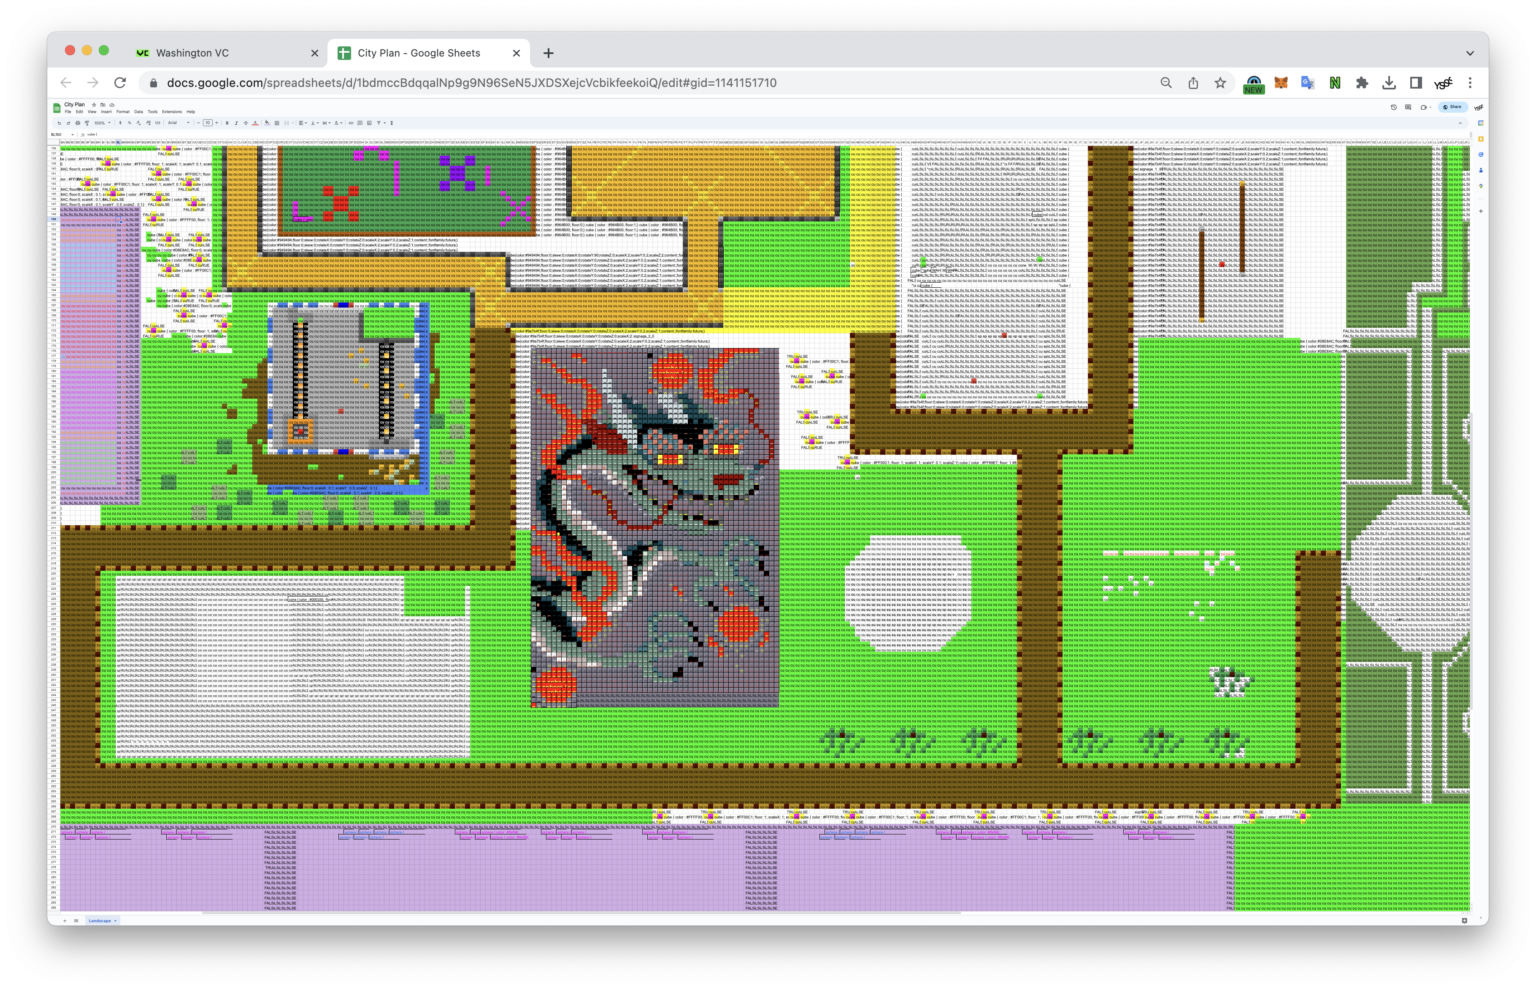Screen dimensions: 1536x988
Task: Click the Sheets print icon
Action: click(x=78, y=123)
